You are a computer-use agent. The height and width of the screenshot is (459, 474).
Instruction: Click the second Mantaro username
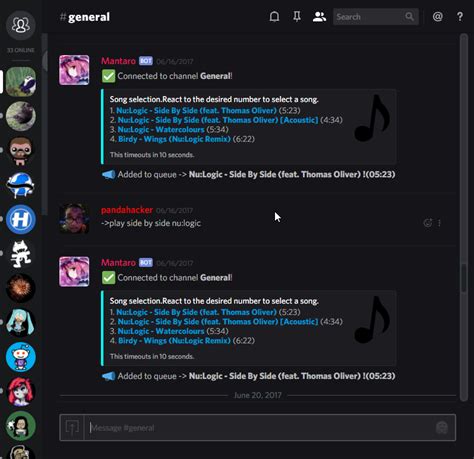tap(118, 263)
